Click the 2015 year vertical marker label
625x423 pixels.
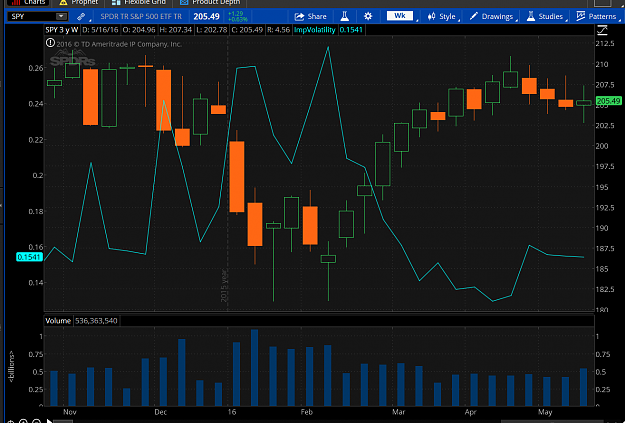pos(224,285)
